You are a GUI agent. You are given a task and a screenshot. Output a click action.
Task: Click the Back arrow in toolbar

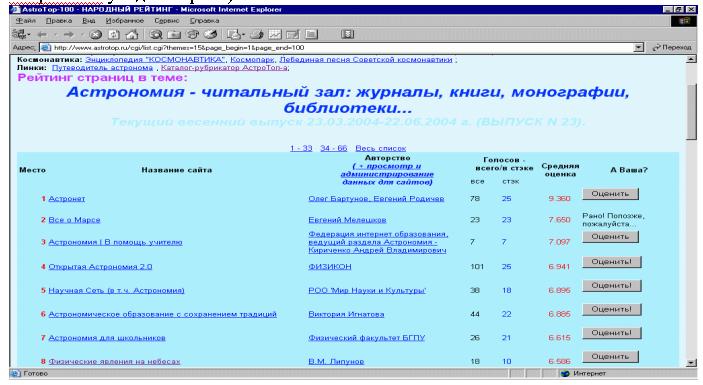click(x=42, y=35)
